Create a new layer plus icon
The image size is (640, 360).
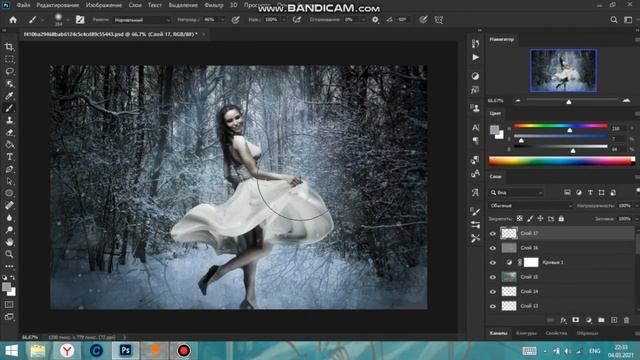(x=614, y=320)
